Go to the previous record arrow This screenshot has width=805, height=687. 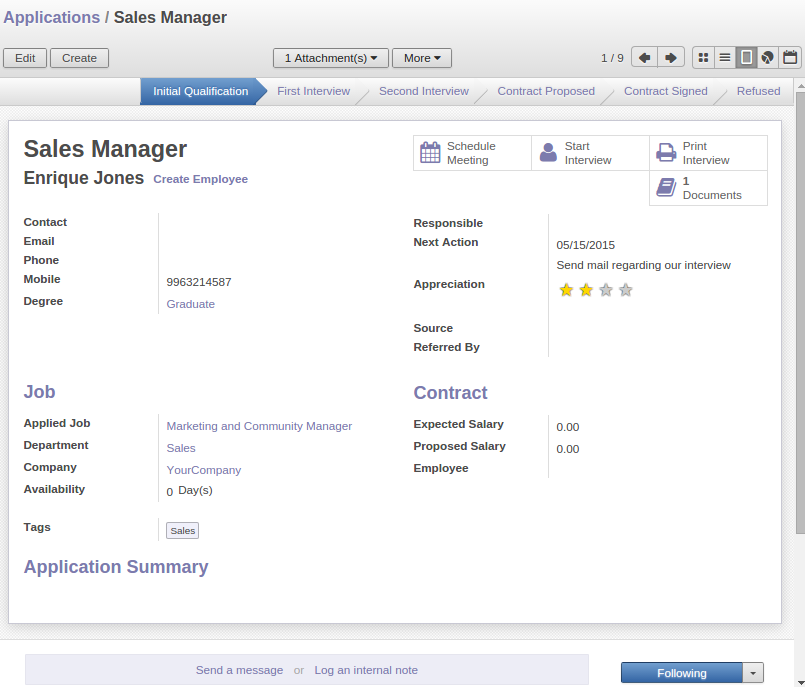coord(645,58)
